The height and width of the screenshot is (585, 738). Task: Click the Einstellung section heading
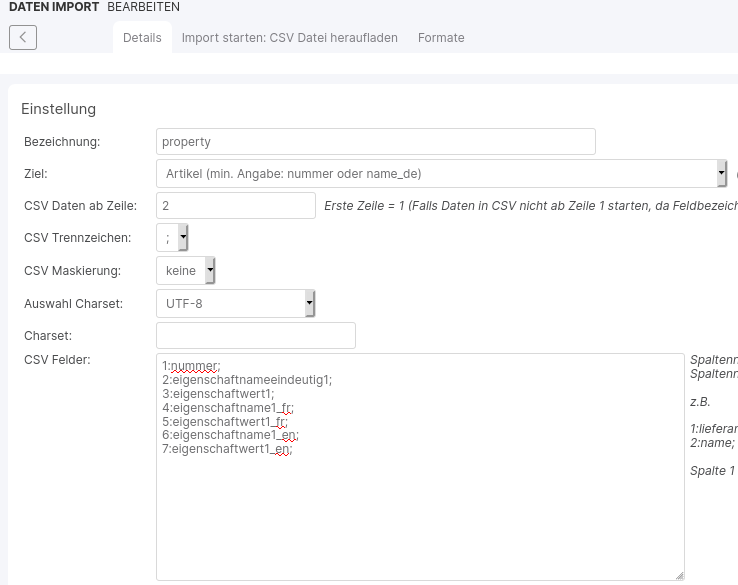click(x=58, y=109)
